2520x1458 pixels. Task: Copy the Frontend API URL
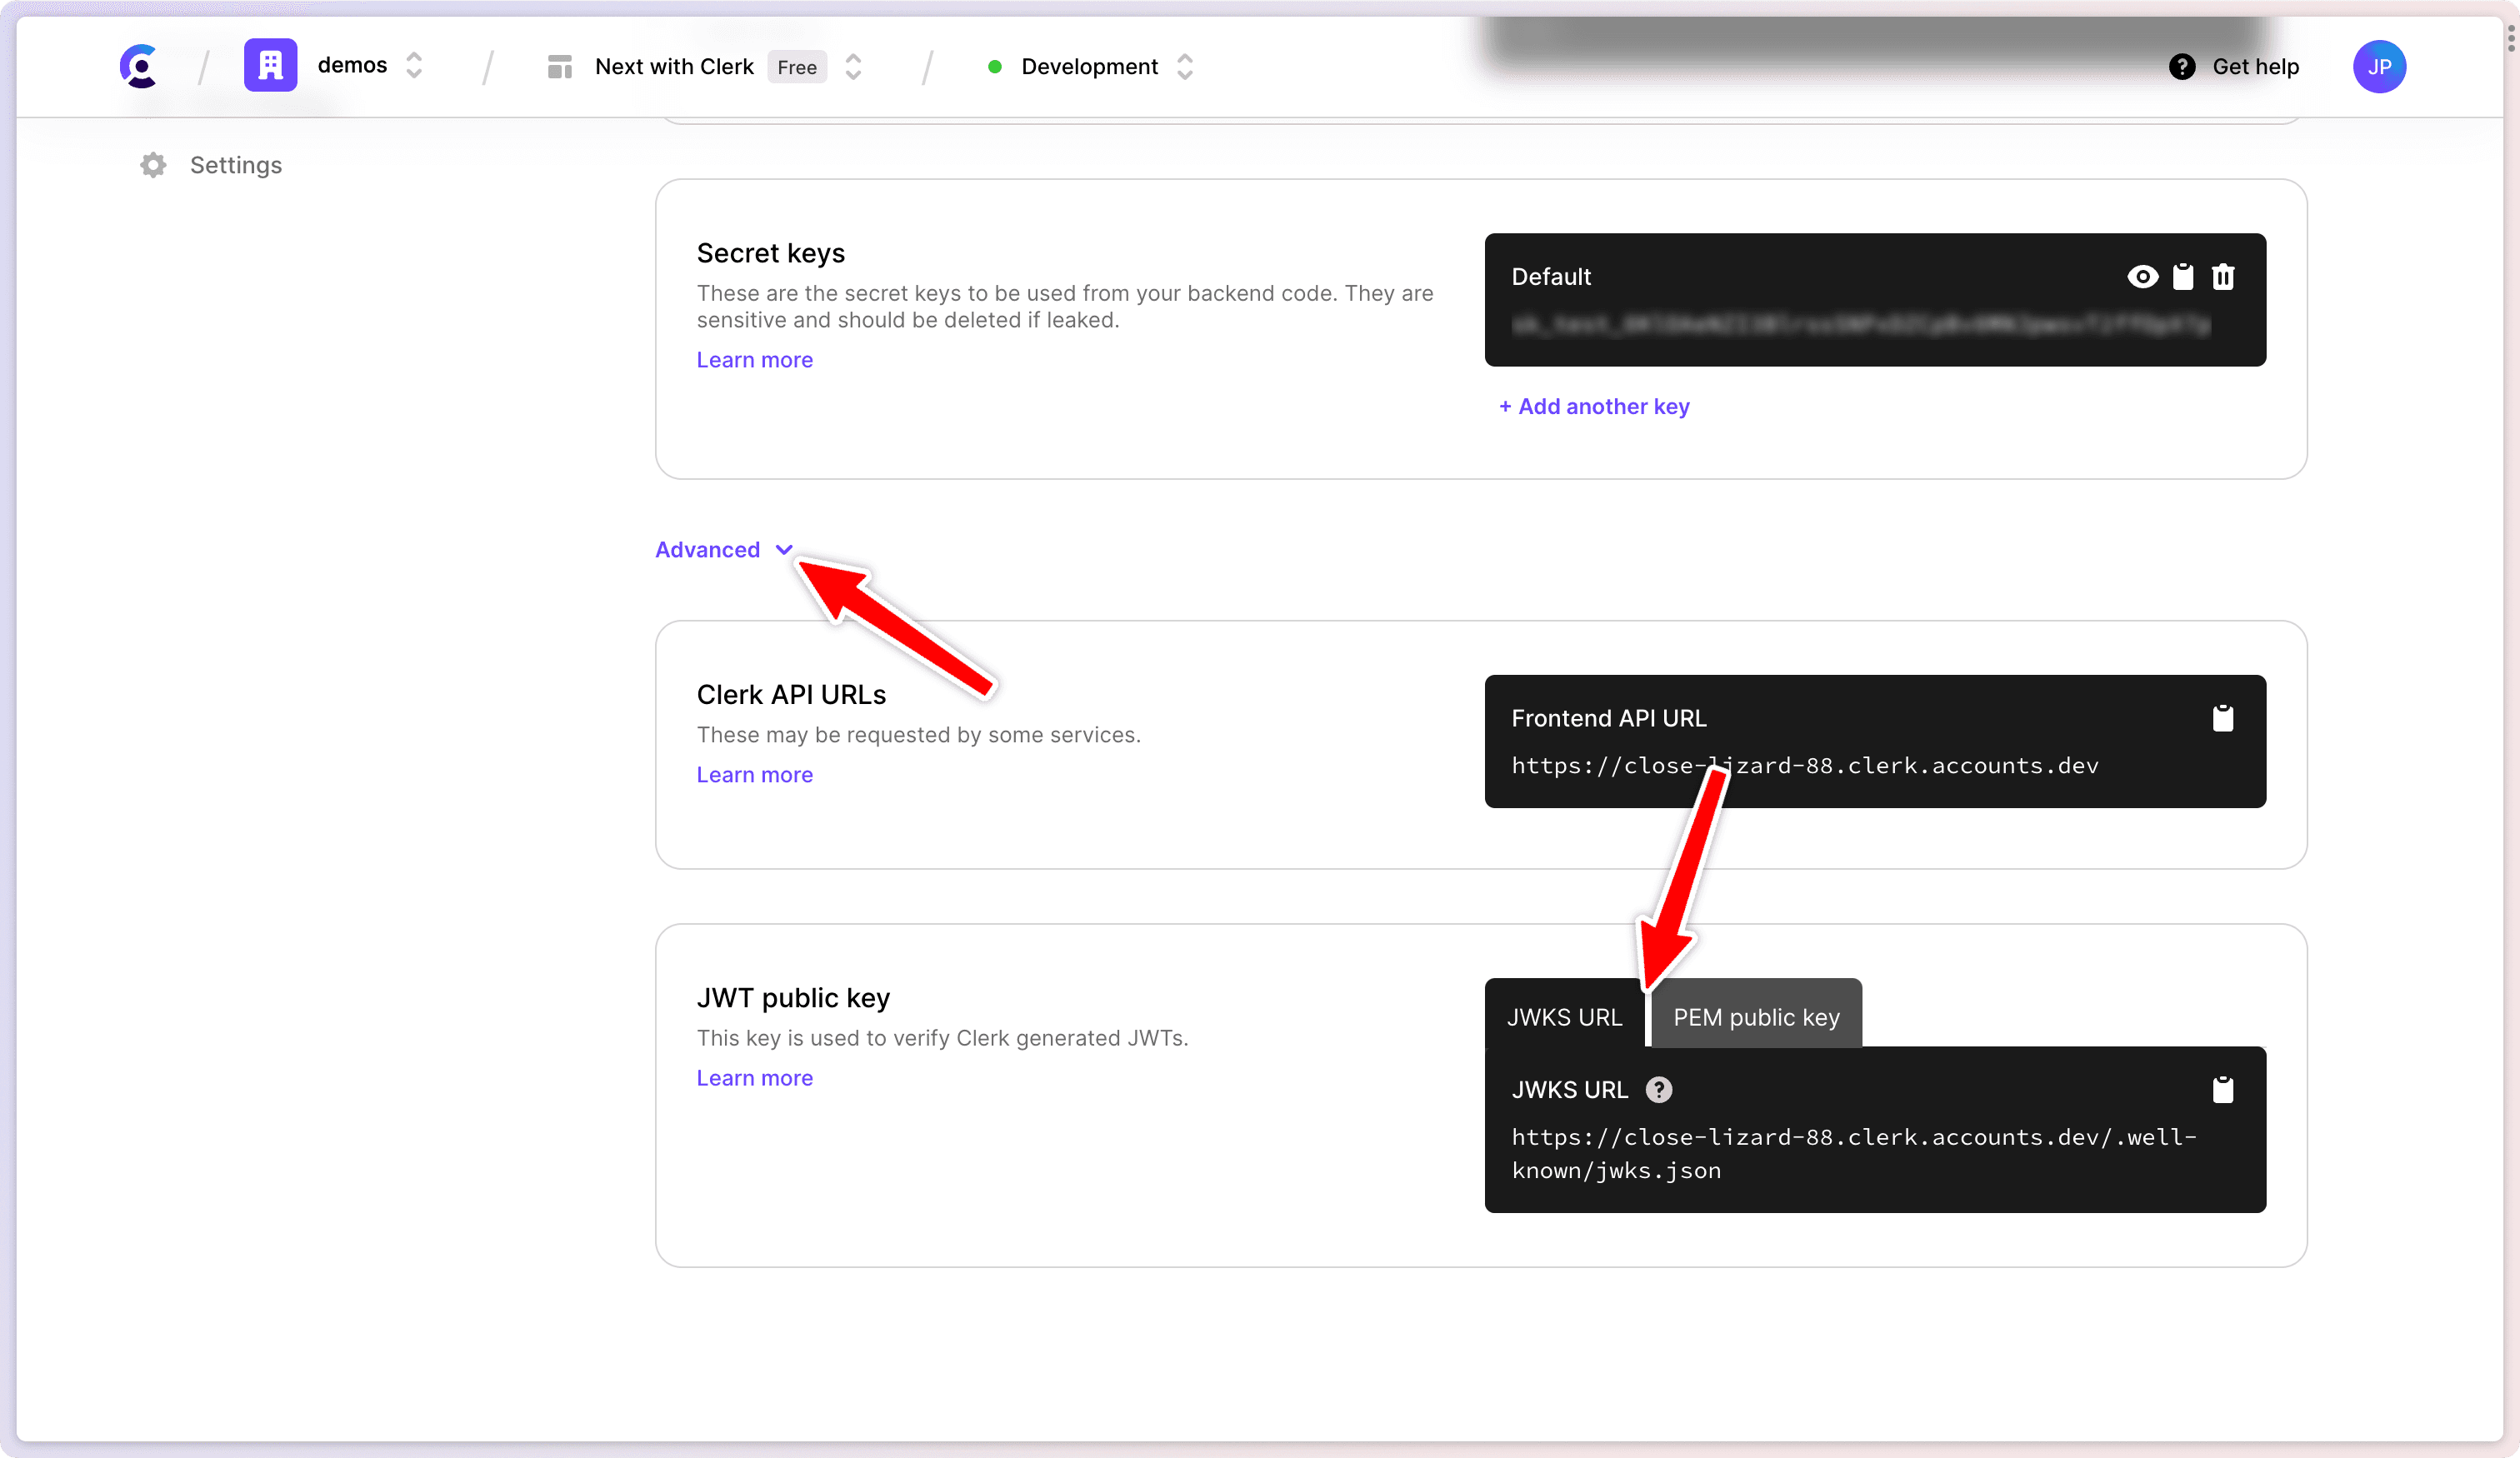tap(2223, 718)
